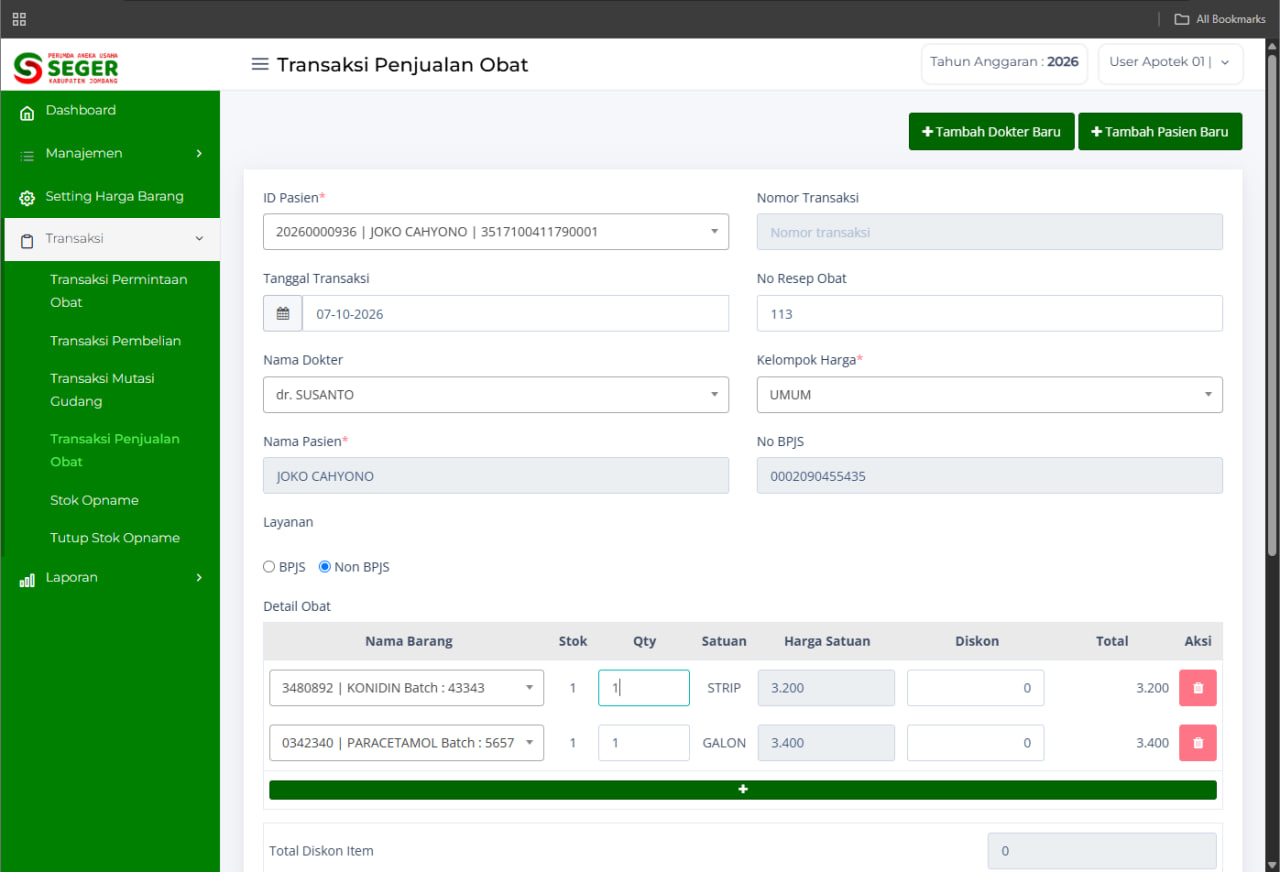Click the calendar icon beside Tanggal Transaksi
Screen dimensions: 1280x872
(x=283, y=314)
